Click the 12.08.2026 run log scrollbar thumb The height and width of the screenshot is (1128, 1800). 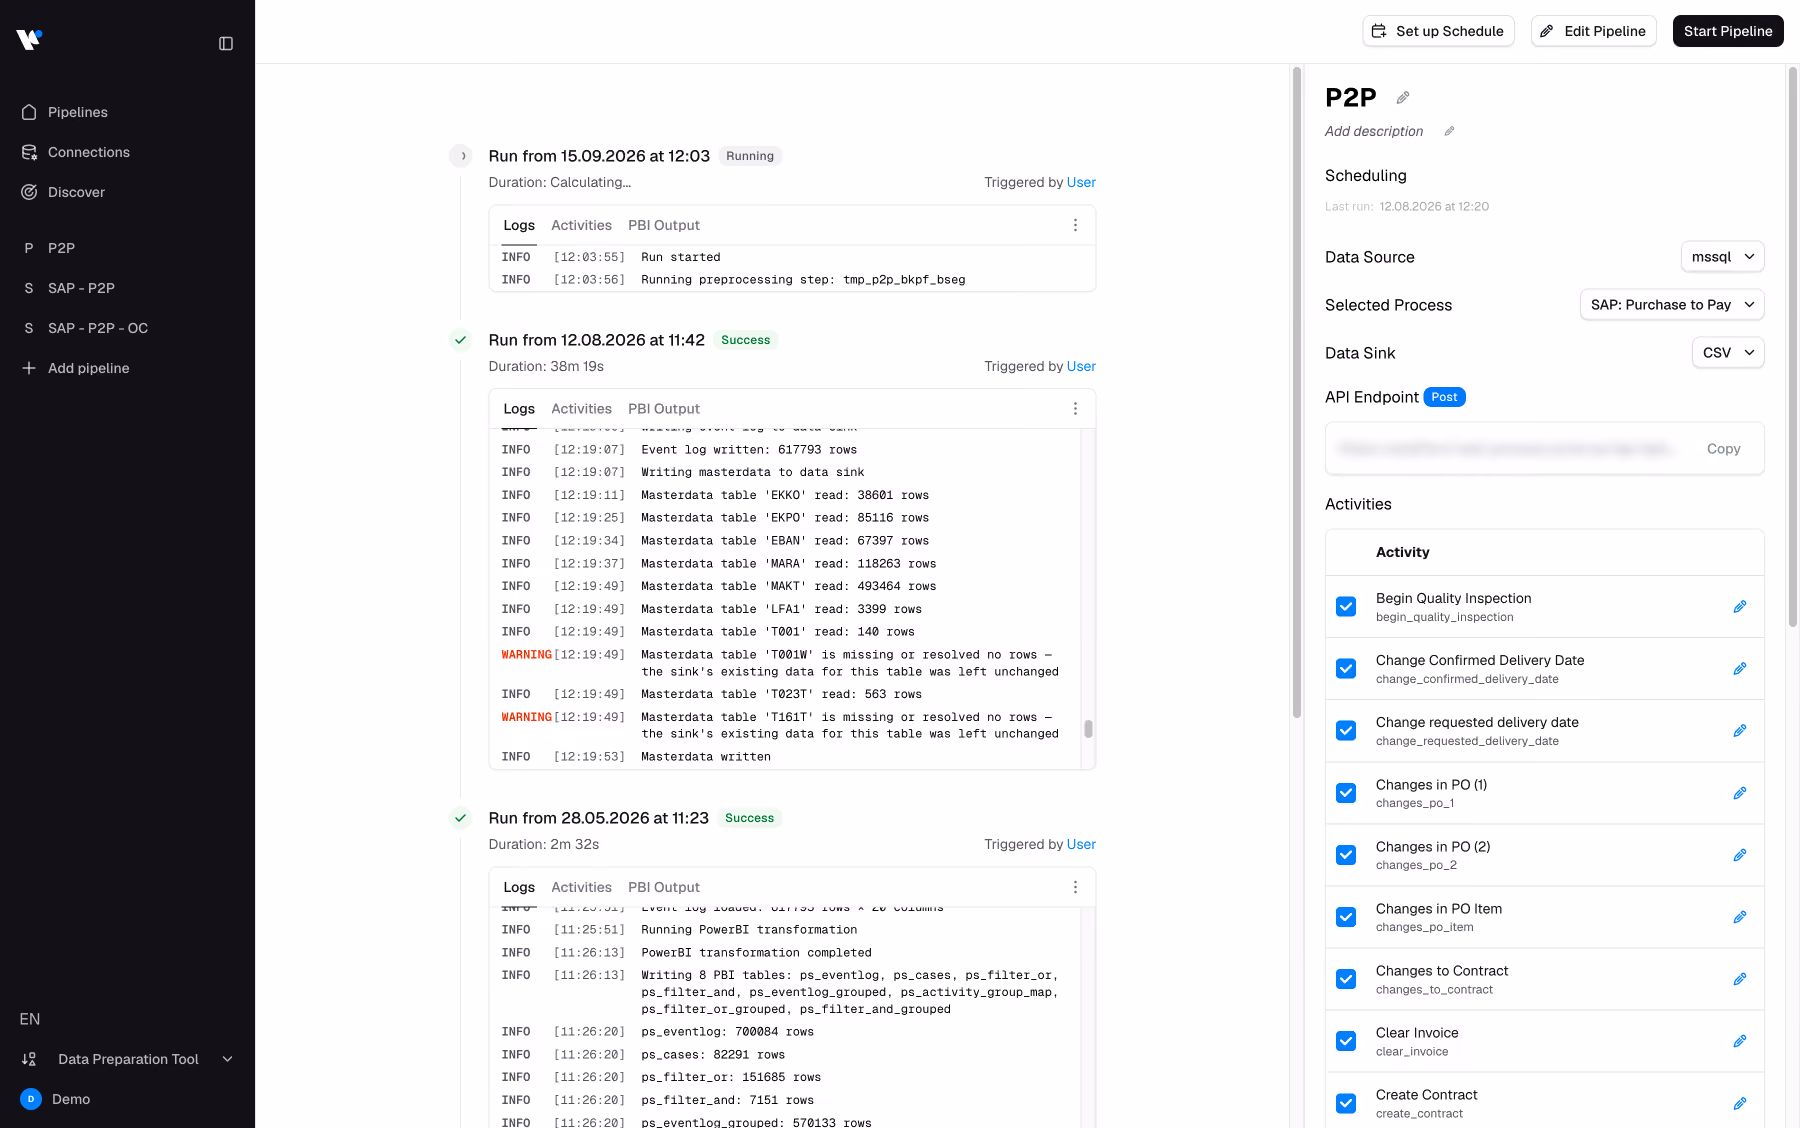pyautogui.click(x=1088, y=729)
